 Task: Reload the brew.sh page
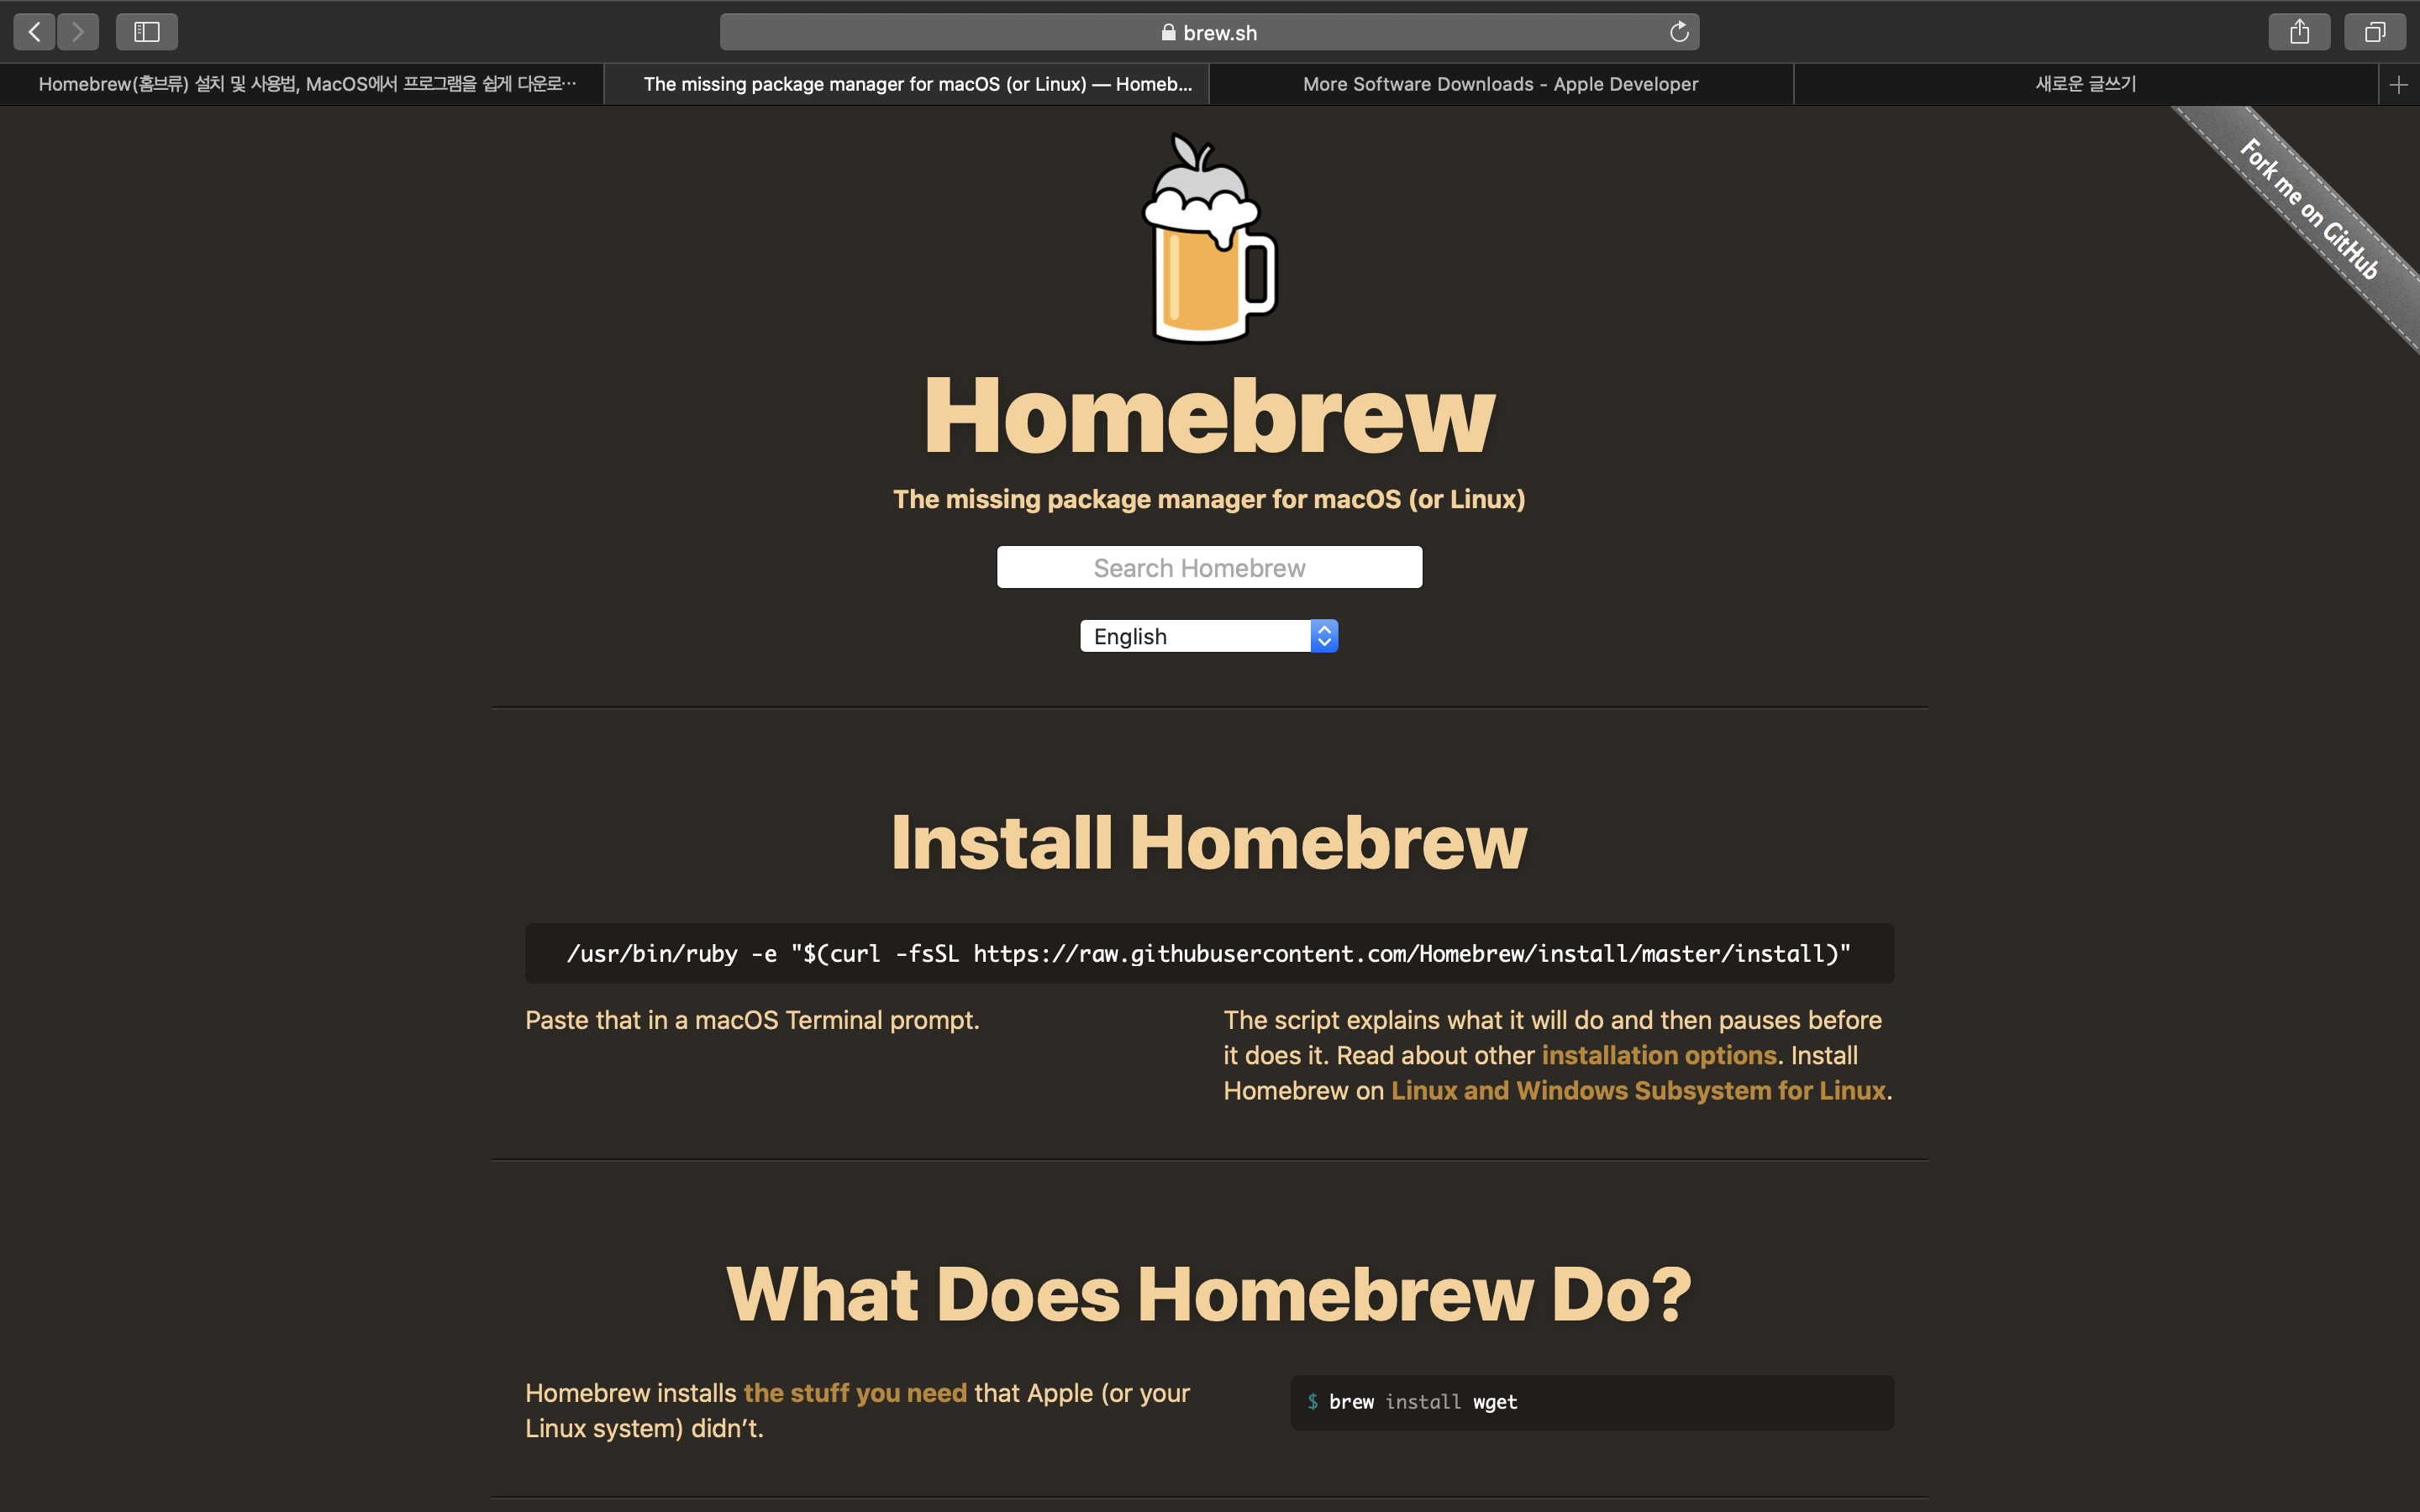[x=1679, y=32]
